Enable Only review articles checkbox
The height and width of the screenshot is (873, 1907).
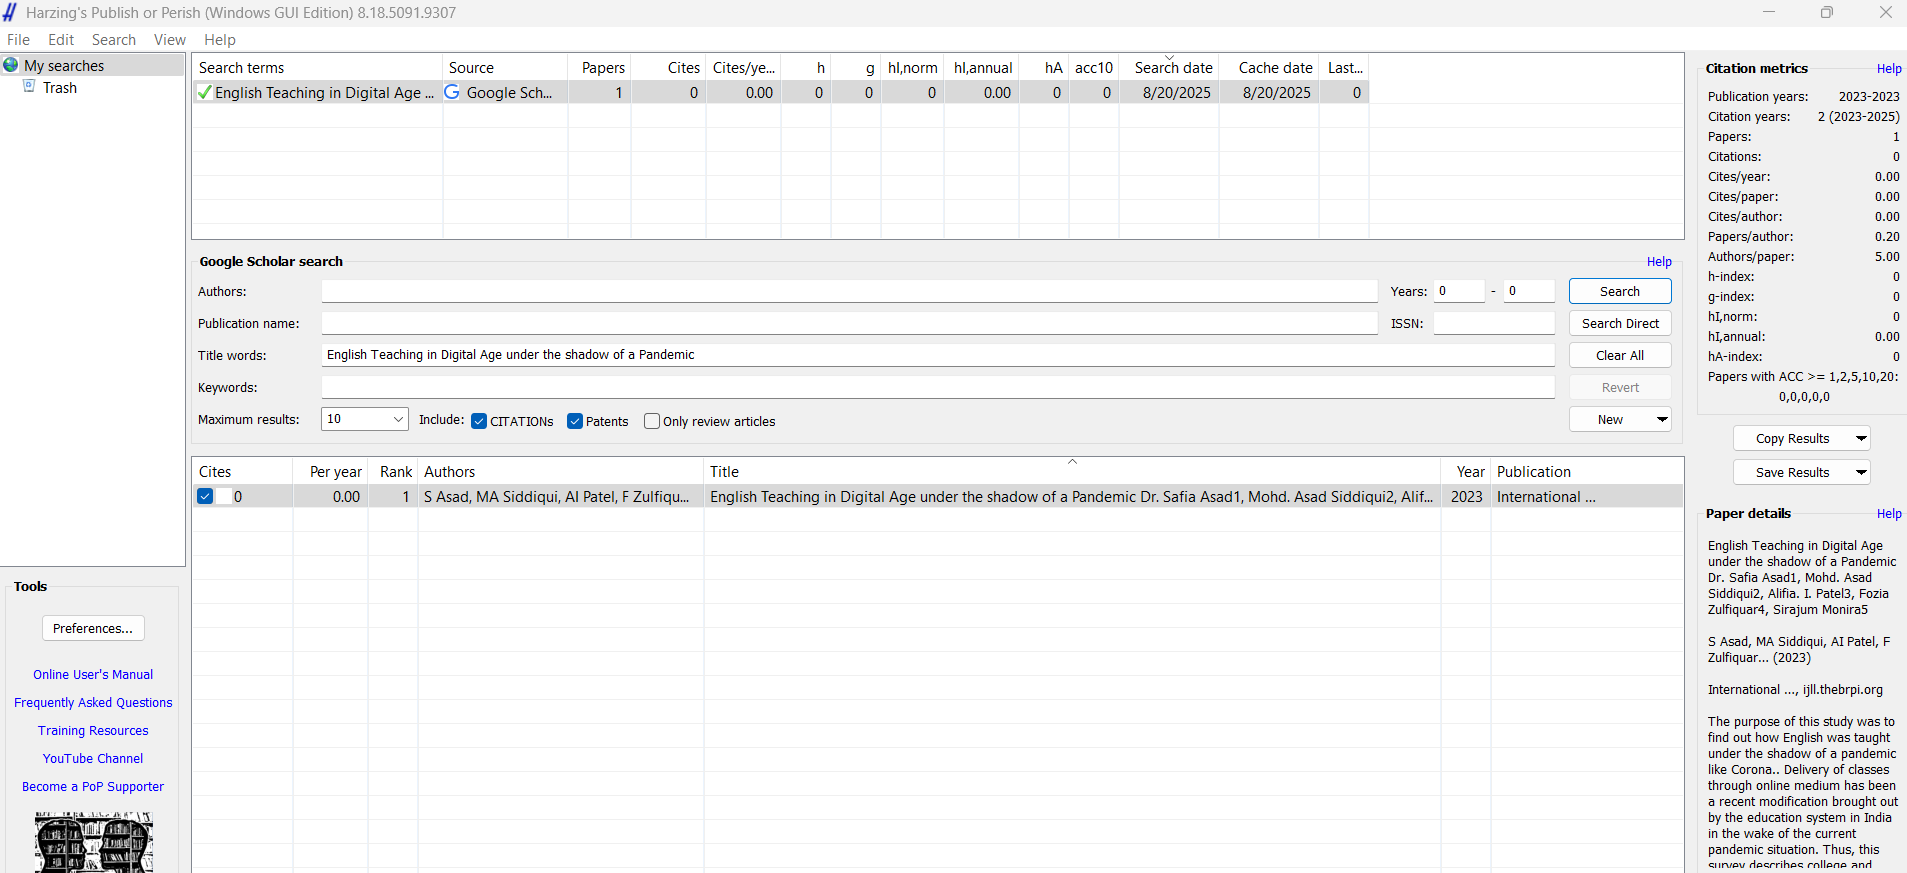tap(652, 421)
